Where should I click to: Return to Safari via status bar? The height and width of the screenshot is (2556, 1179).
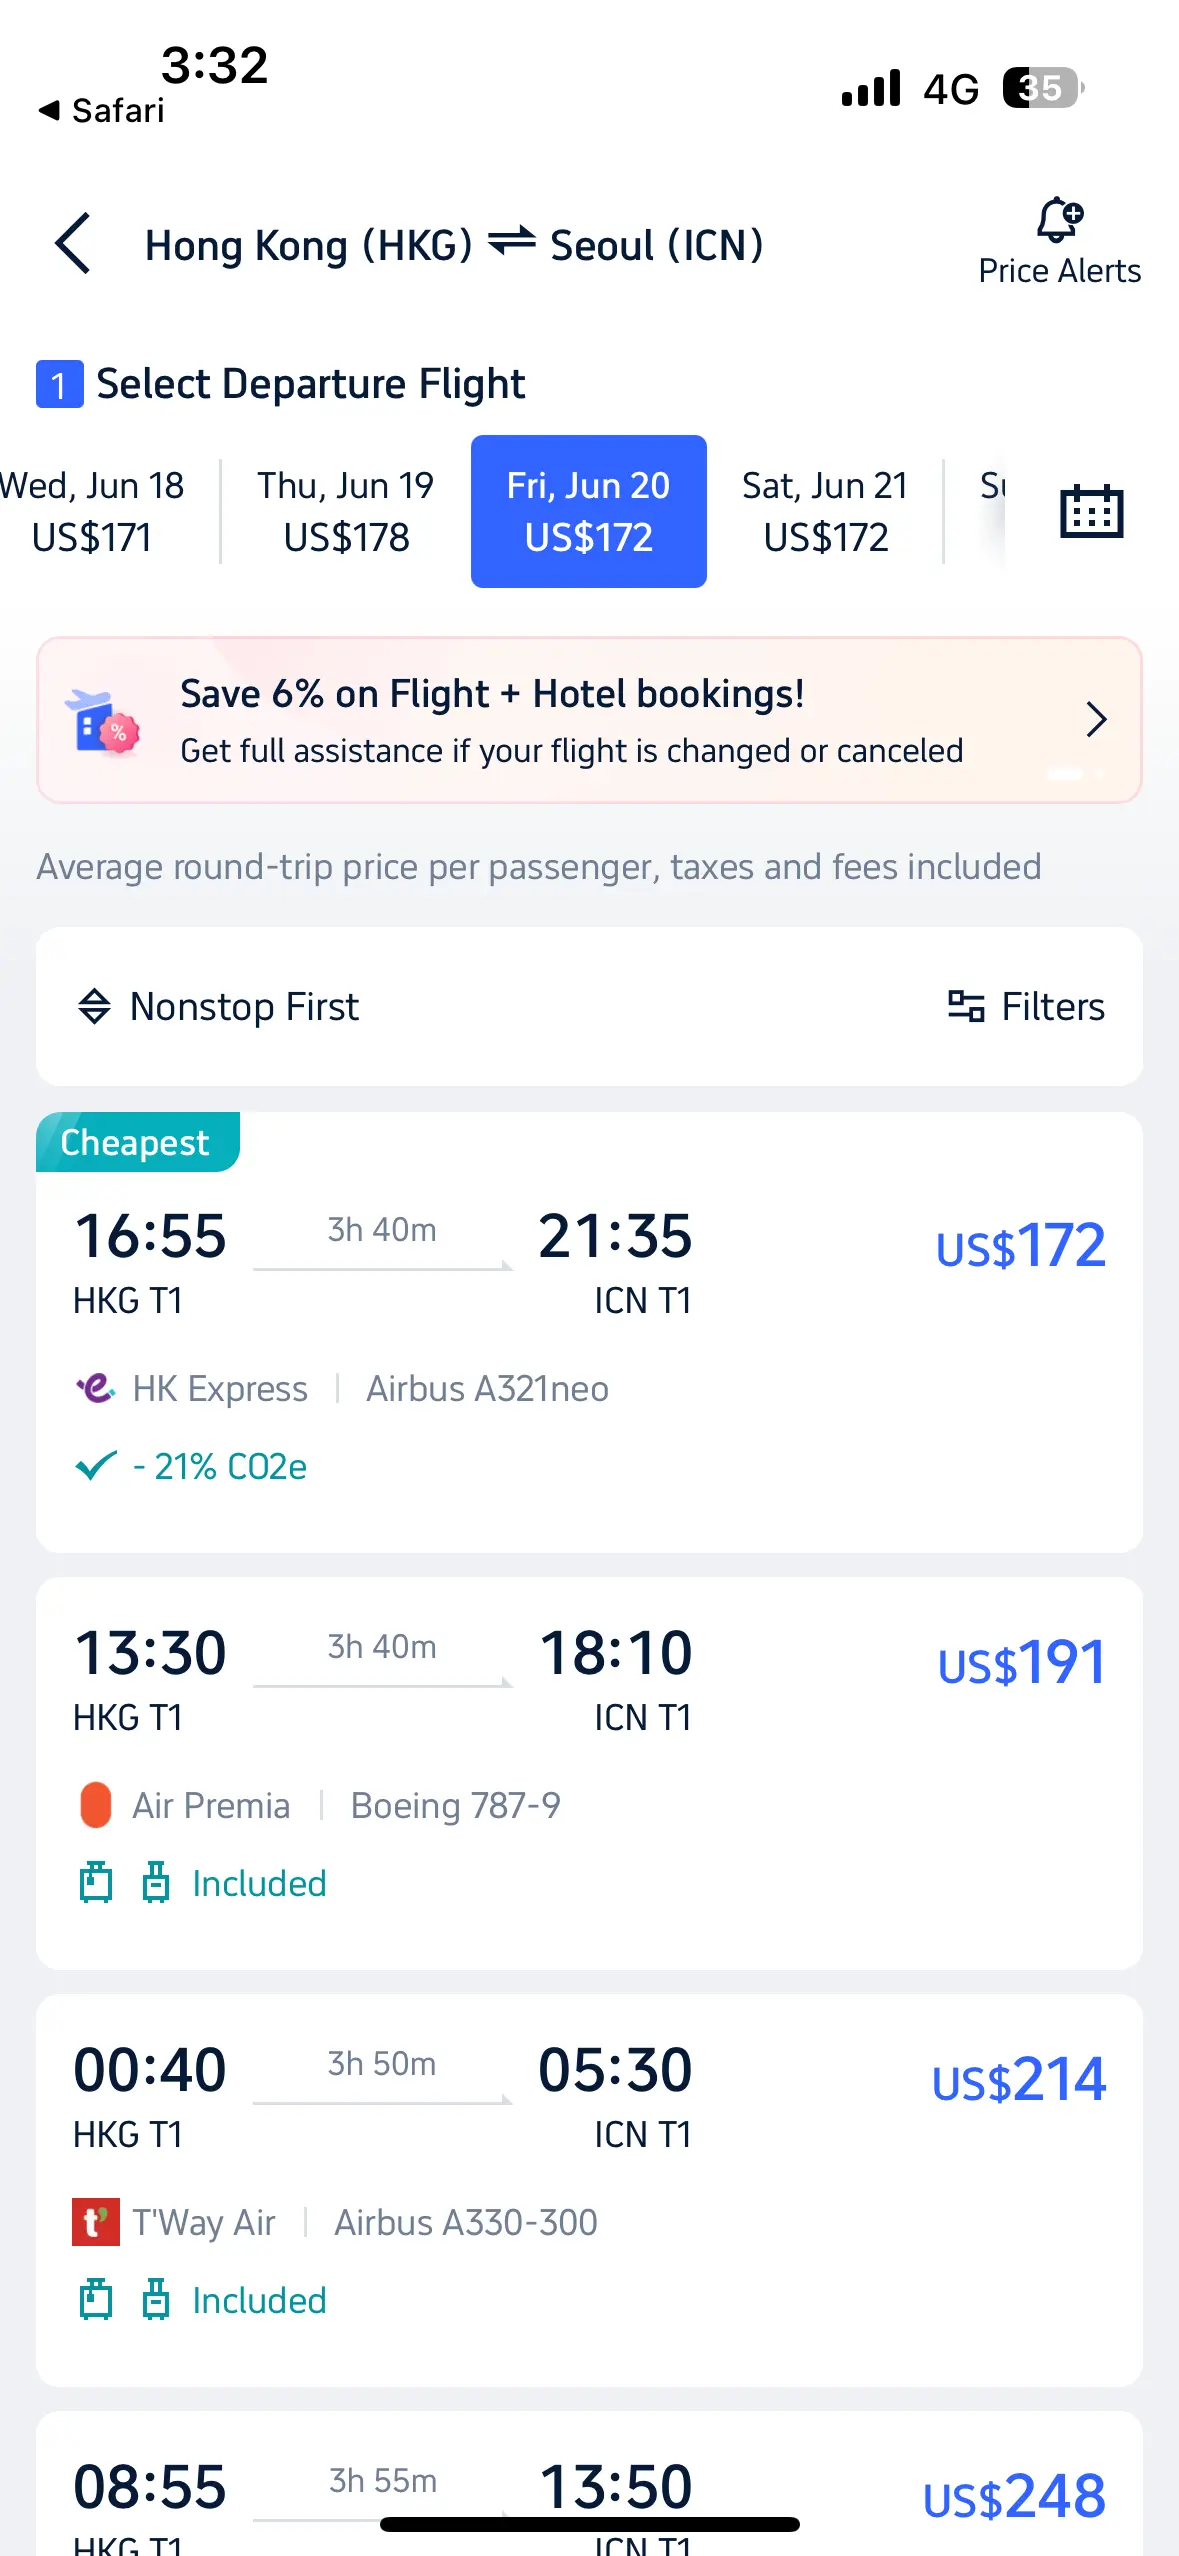tap(101, 110)
